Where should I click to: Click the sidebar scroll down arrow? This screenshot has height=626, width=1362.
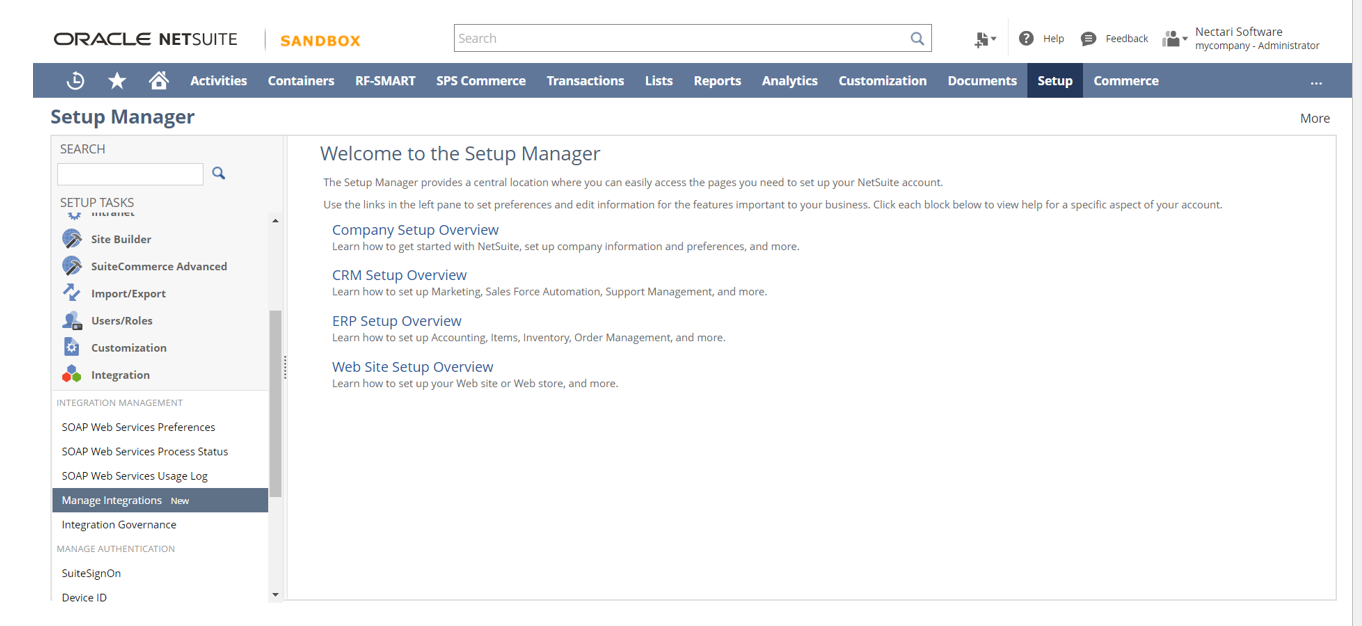coord(275,595)
